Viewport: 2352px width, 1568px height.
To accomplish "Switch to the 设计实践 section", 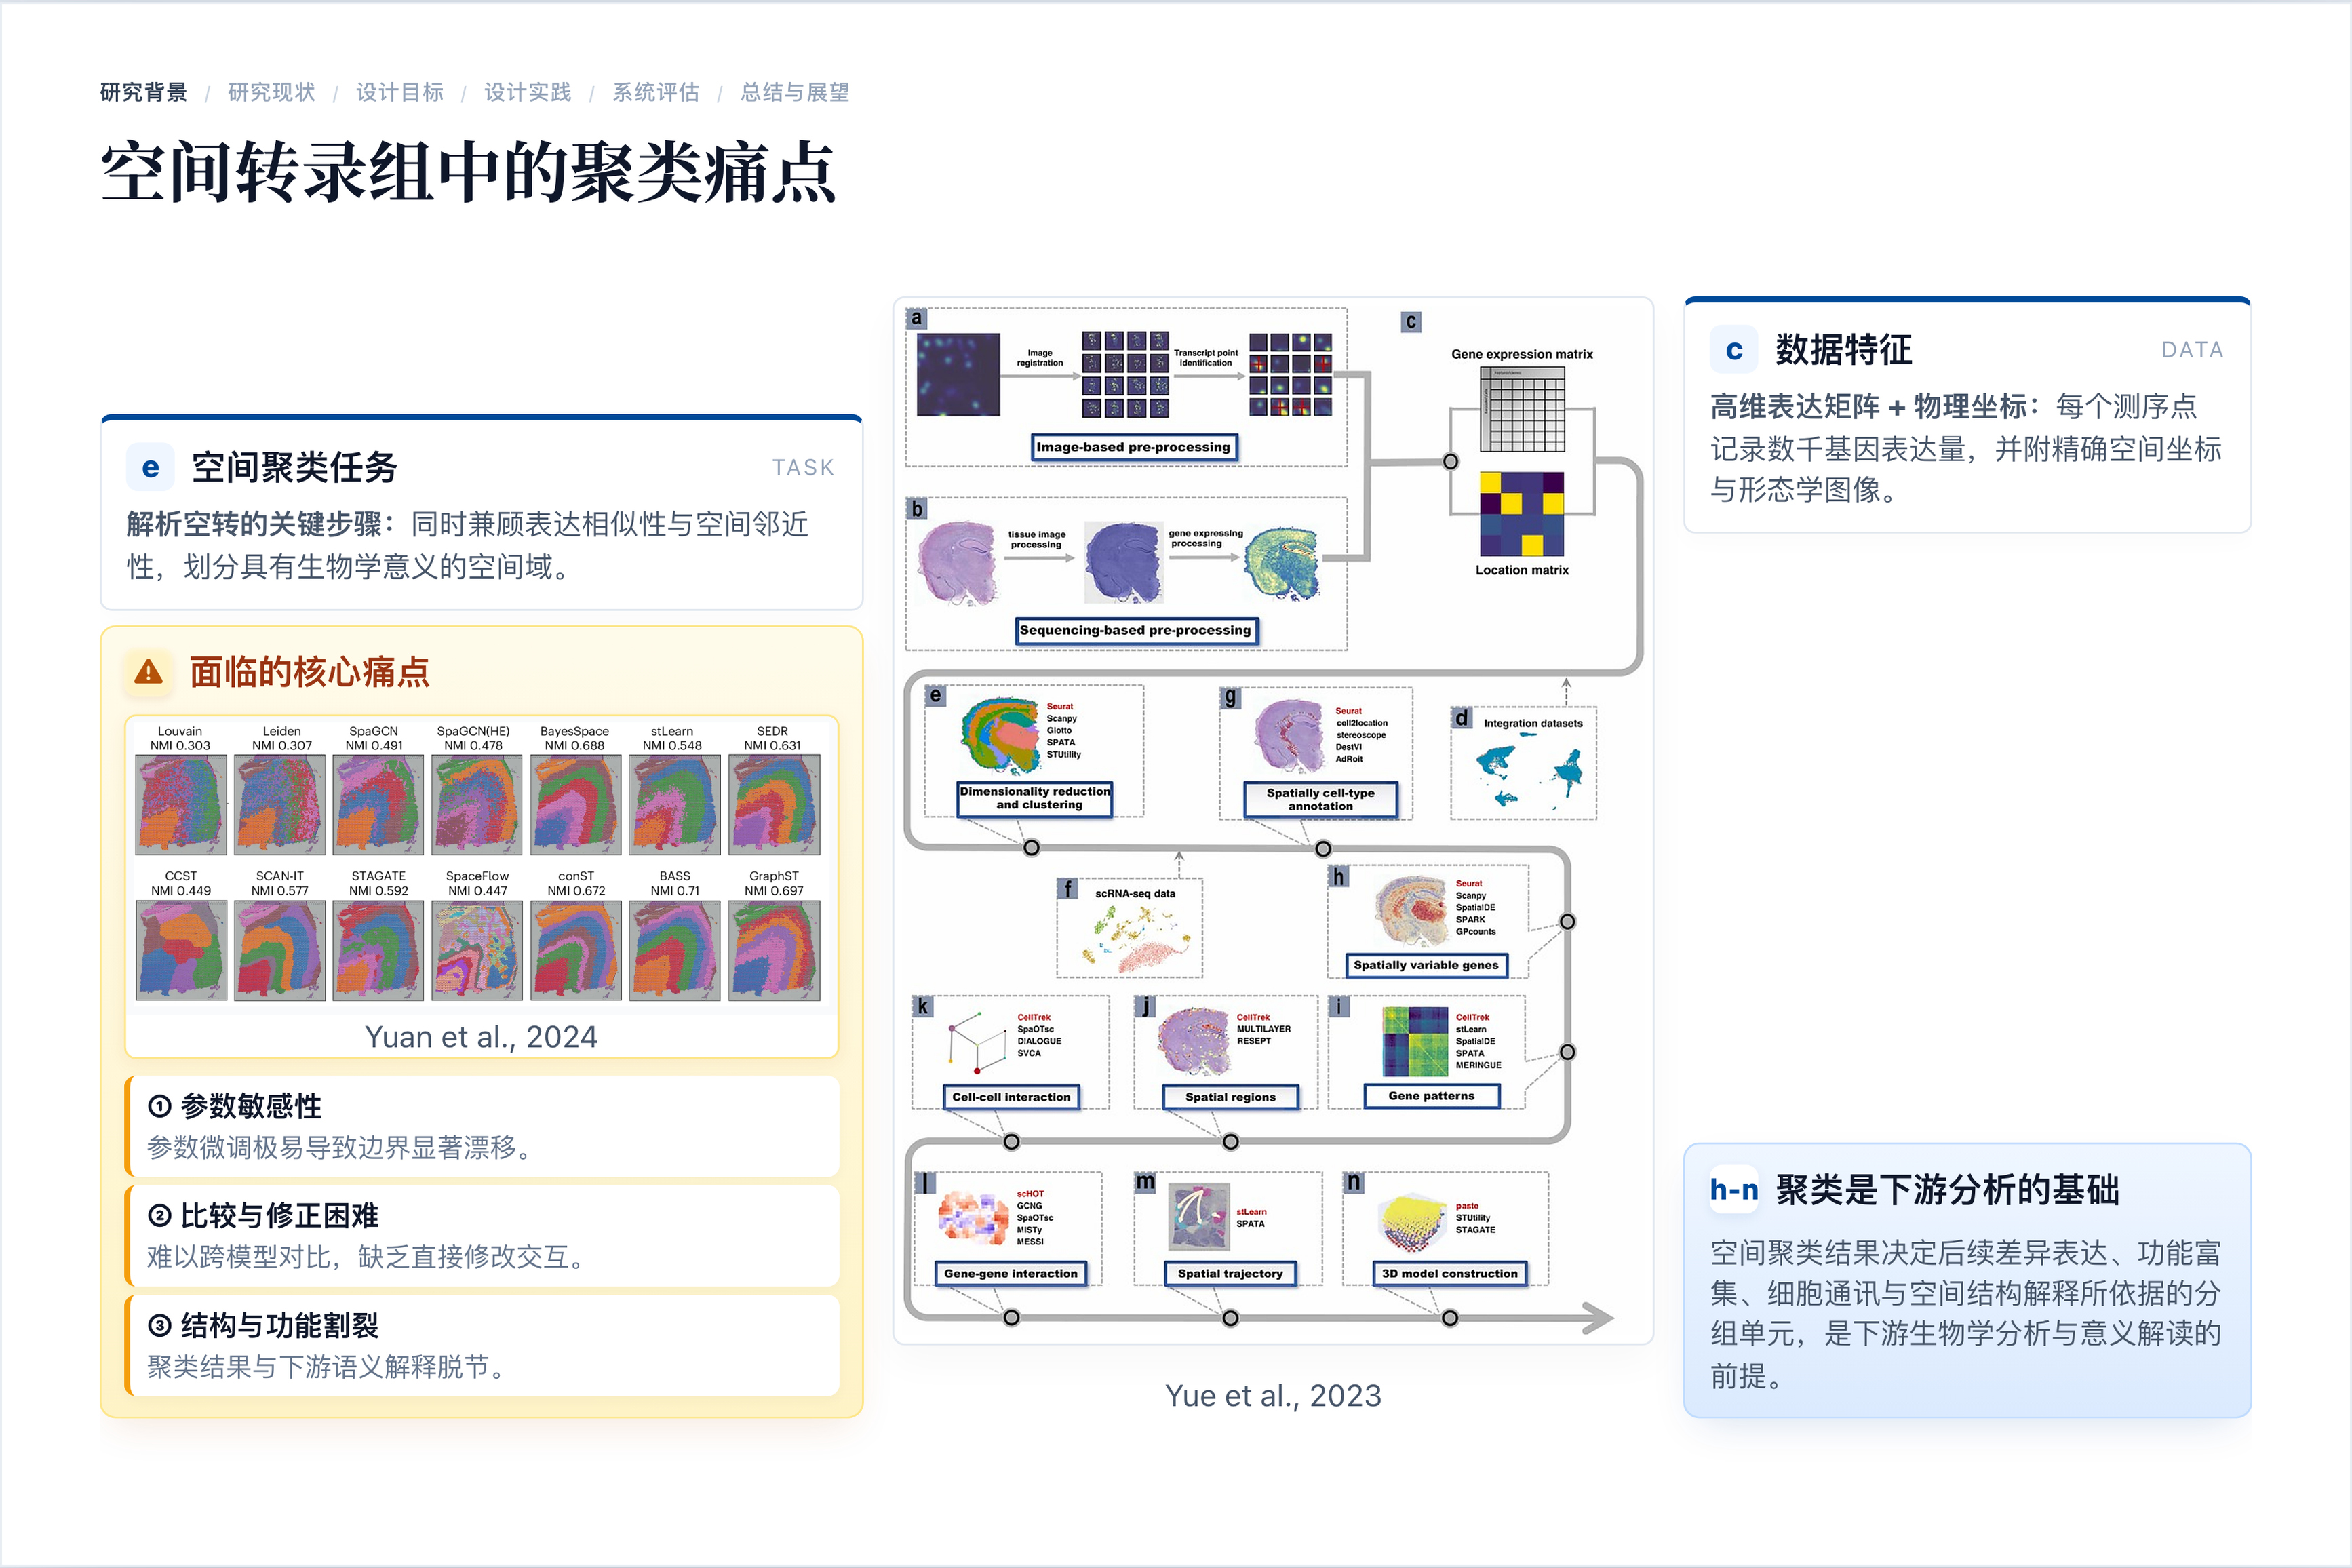I will pos(528,92).
